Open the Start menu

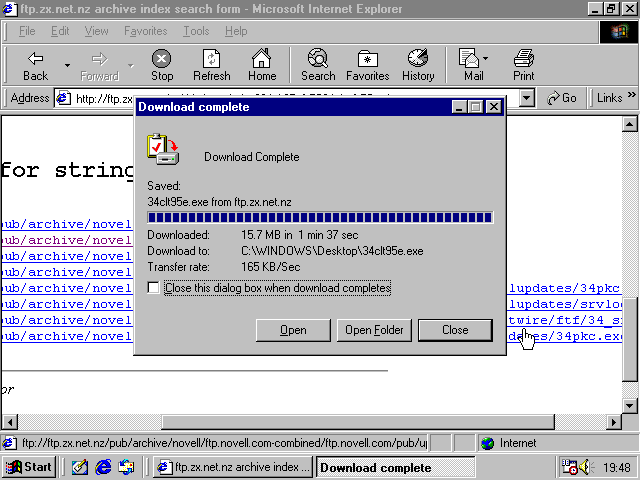tap(29, 467)
